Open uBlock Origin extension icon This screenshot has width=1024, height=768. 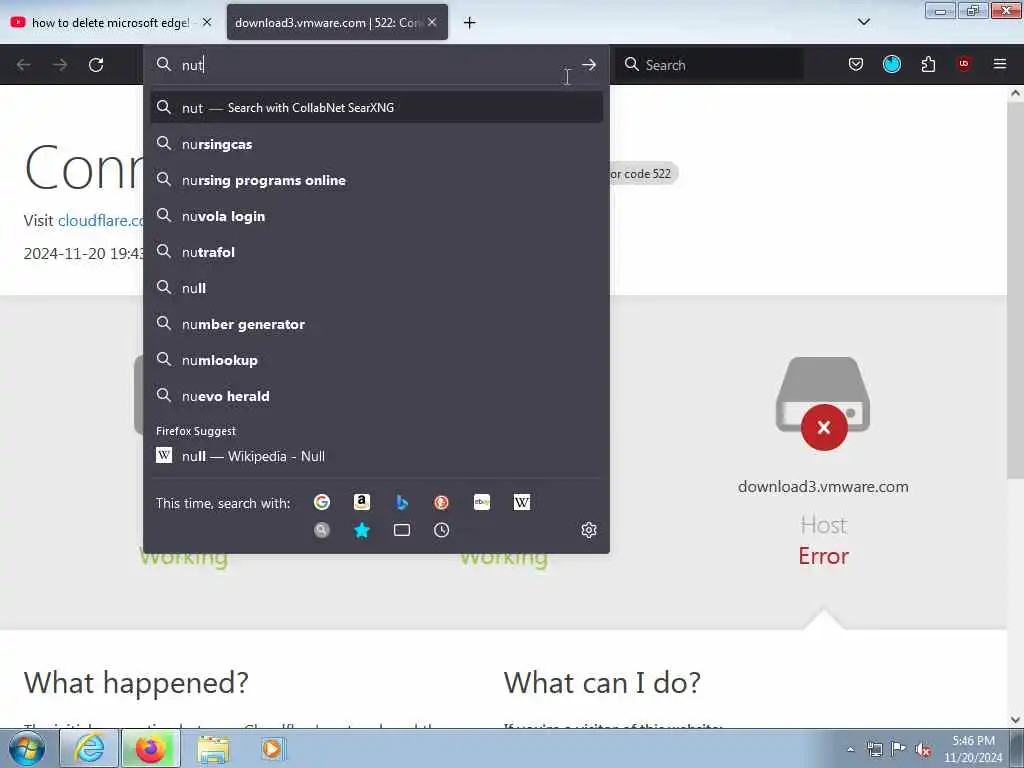(x=964, y=64)
